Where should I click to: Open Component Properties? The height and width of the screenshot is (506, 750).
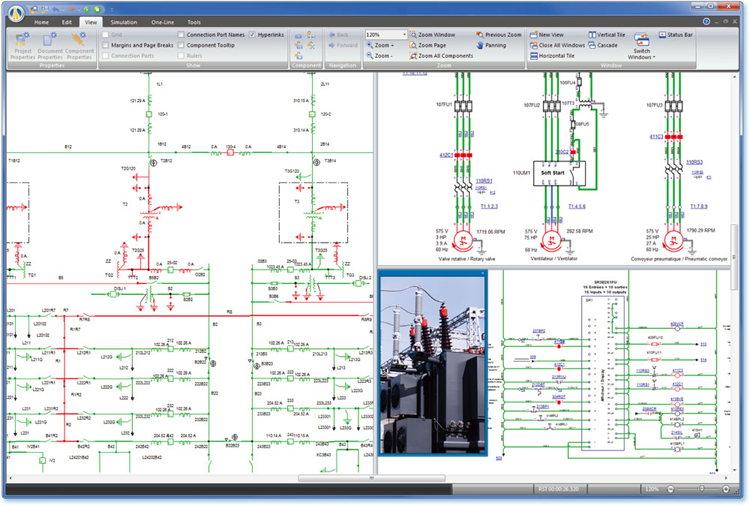(79, 46)
